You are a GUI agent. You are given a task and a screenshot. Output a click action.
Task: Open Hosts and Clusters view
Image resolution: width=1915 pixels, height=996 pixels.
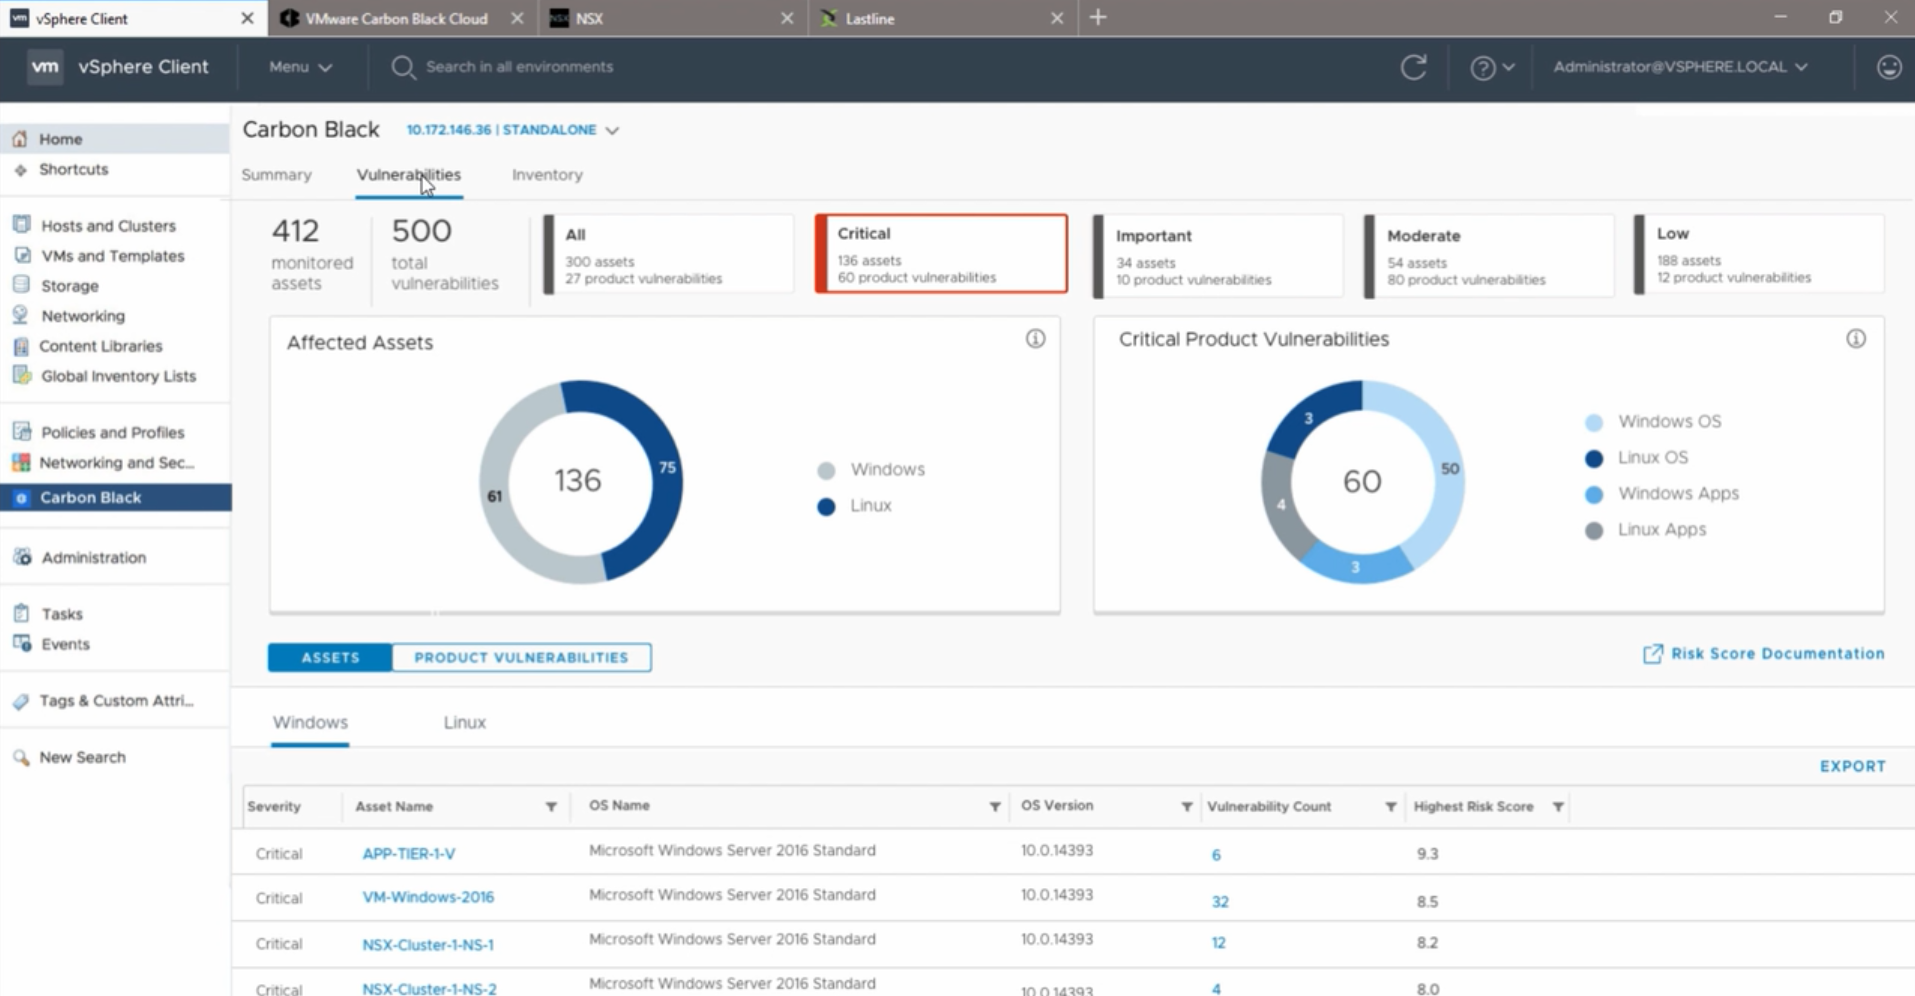click(107, 225)
